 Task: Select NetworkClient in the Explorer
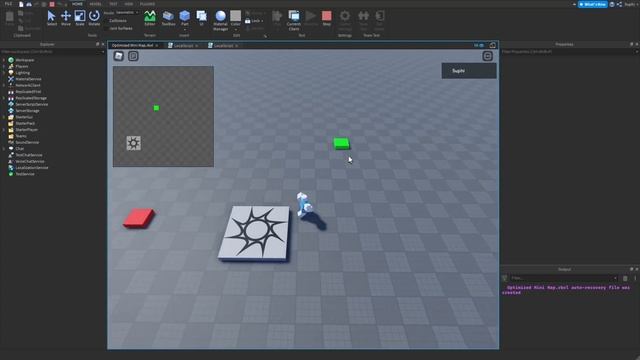pyautogui.click(x=28, y=85)
